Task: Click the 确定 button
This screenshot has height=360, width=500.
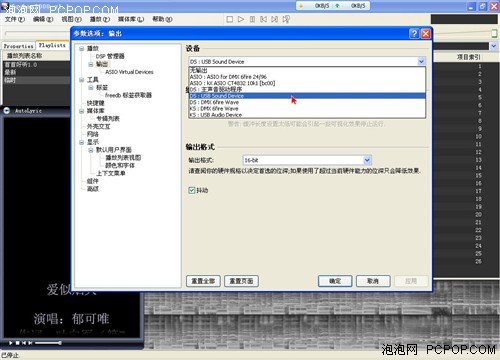Action: click(x=335, y=281)
